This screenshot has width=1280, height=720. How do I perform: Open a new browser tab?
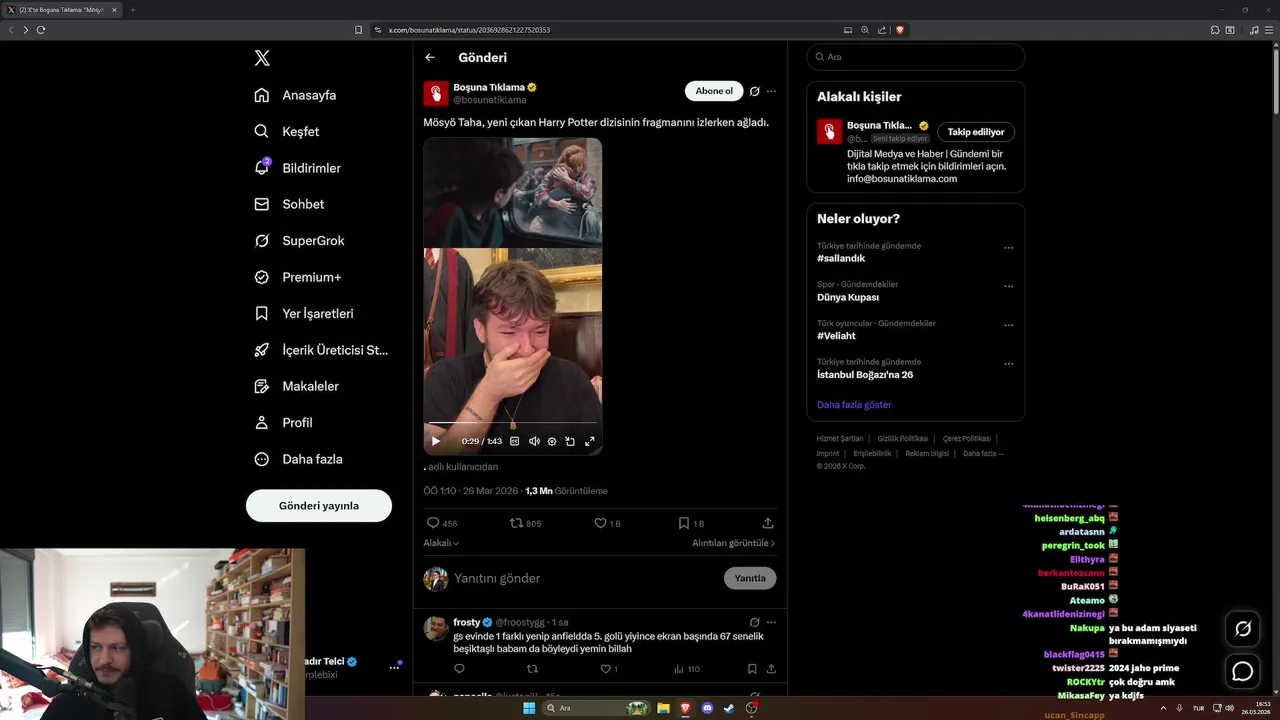[132, 10]
